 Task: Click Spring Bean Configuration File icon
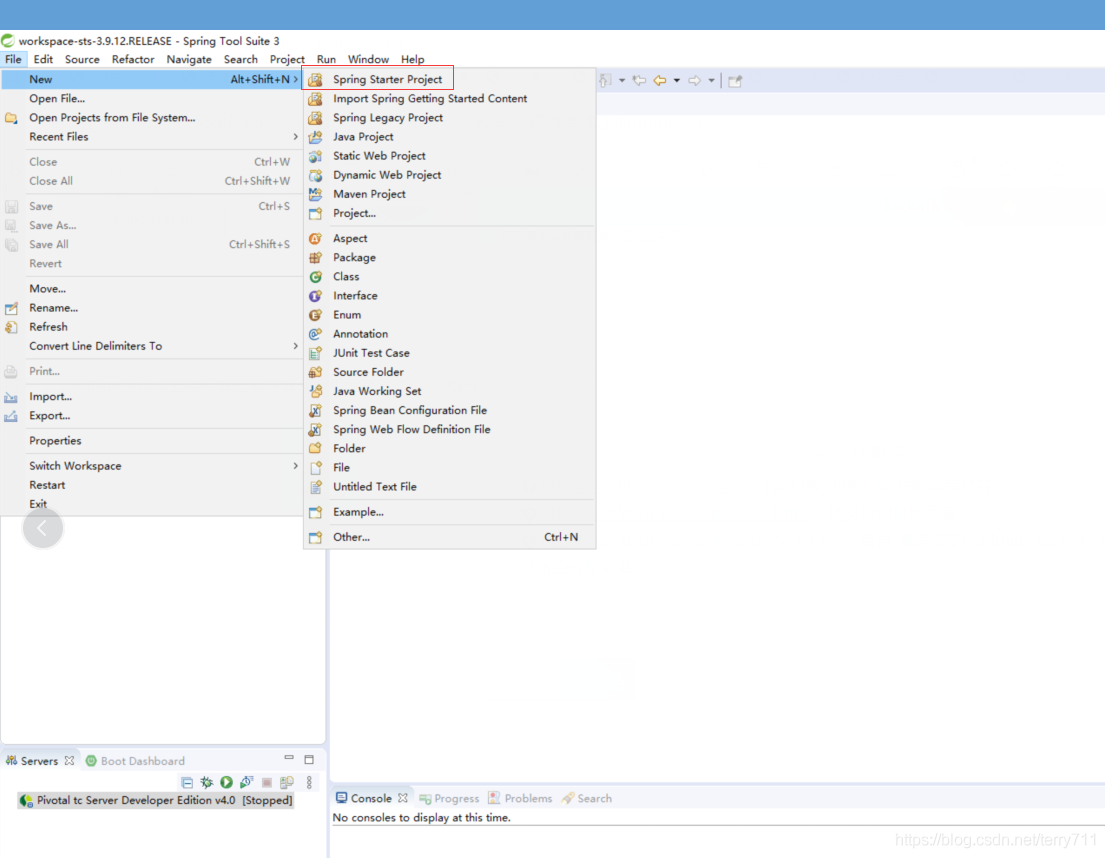coord(316,410)
